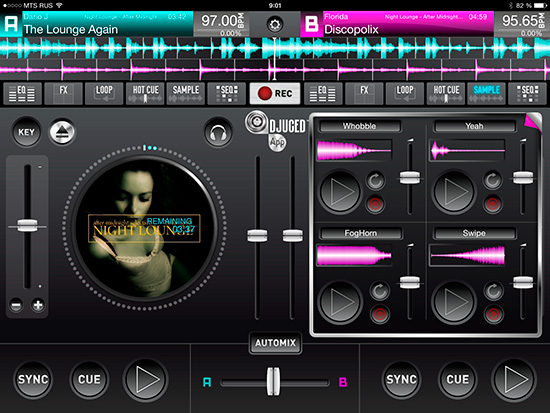
Task: Play deck B track
Action: pos(514,379)
